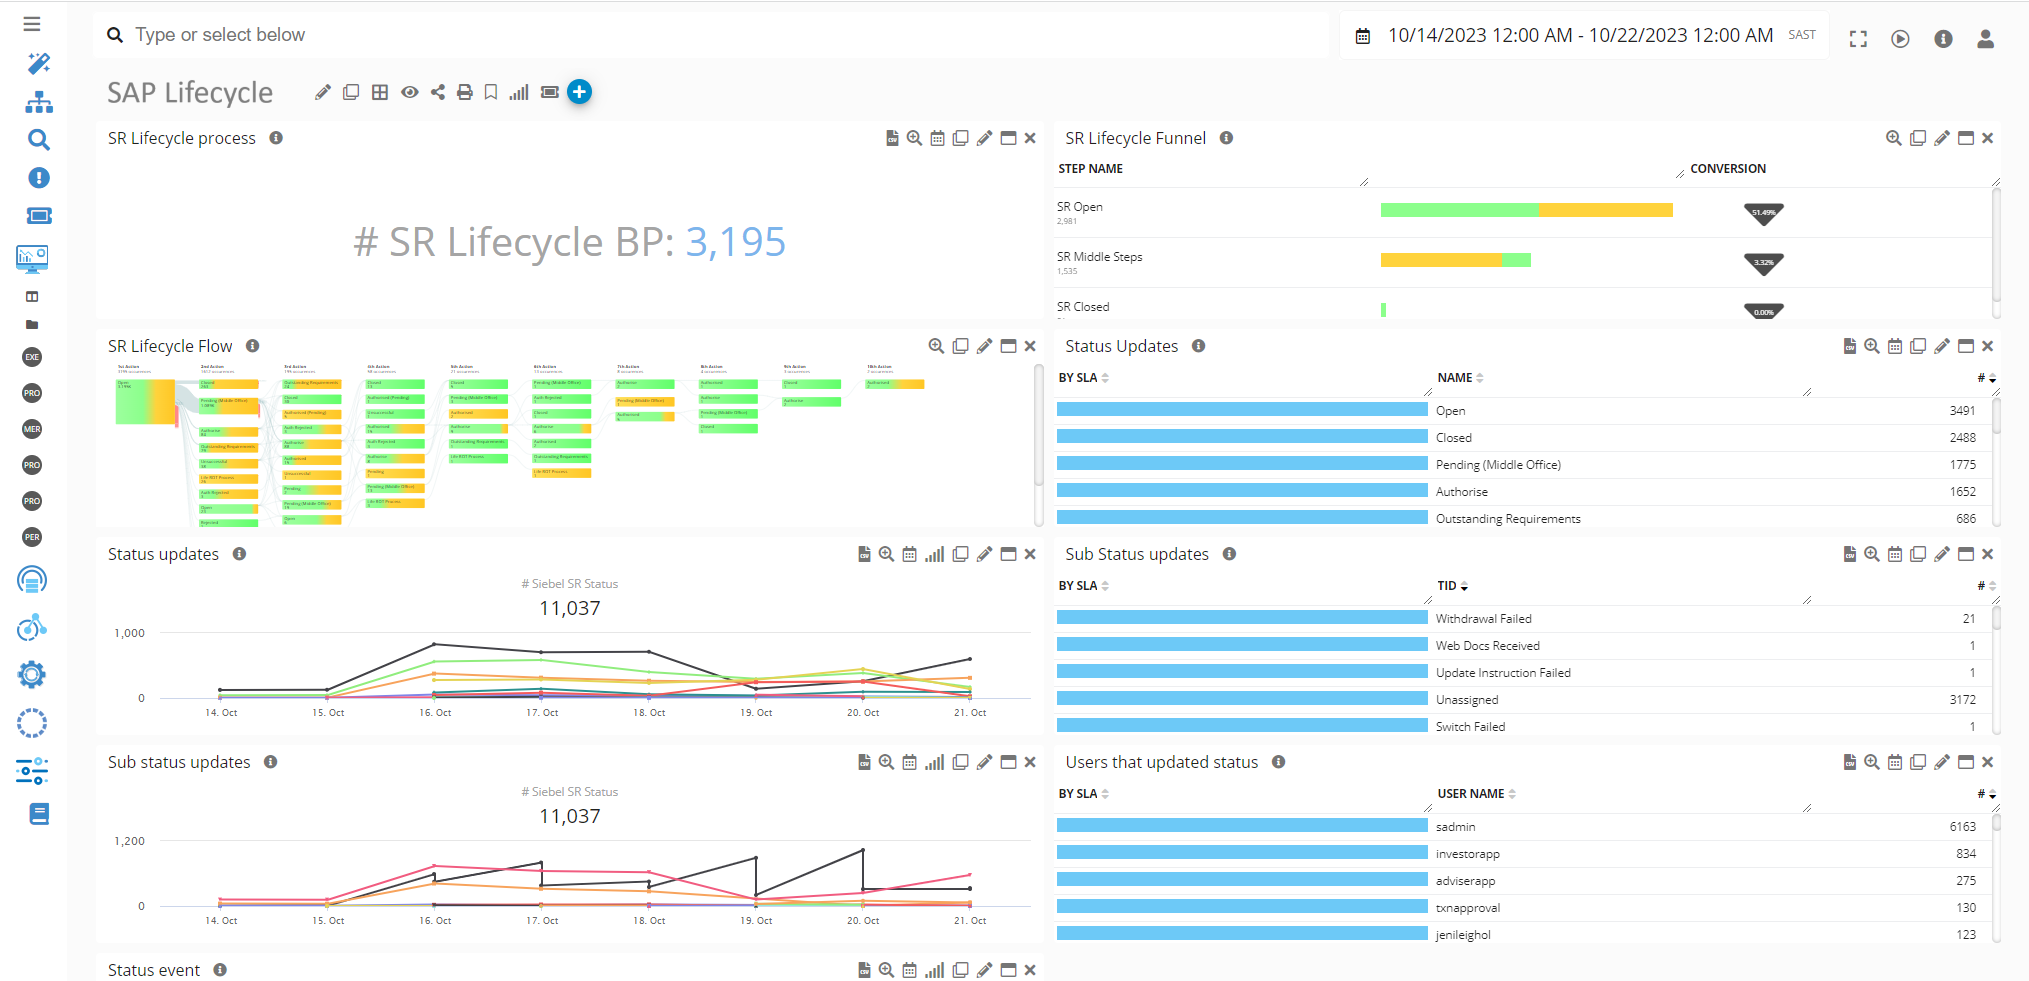Open the alerts exclamation icon in sidebar
The width and height of the screenshot is (2029, 981).
point(38,178)
